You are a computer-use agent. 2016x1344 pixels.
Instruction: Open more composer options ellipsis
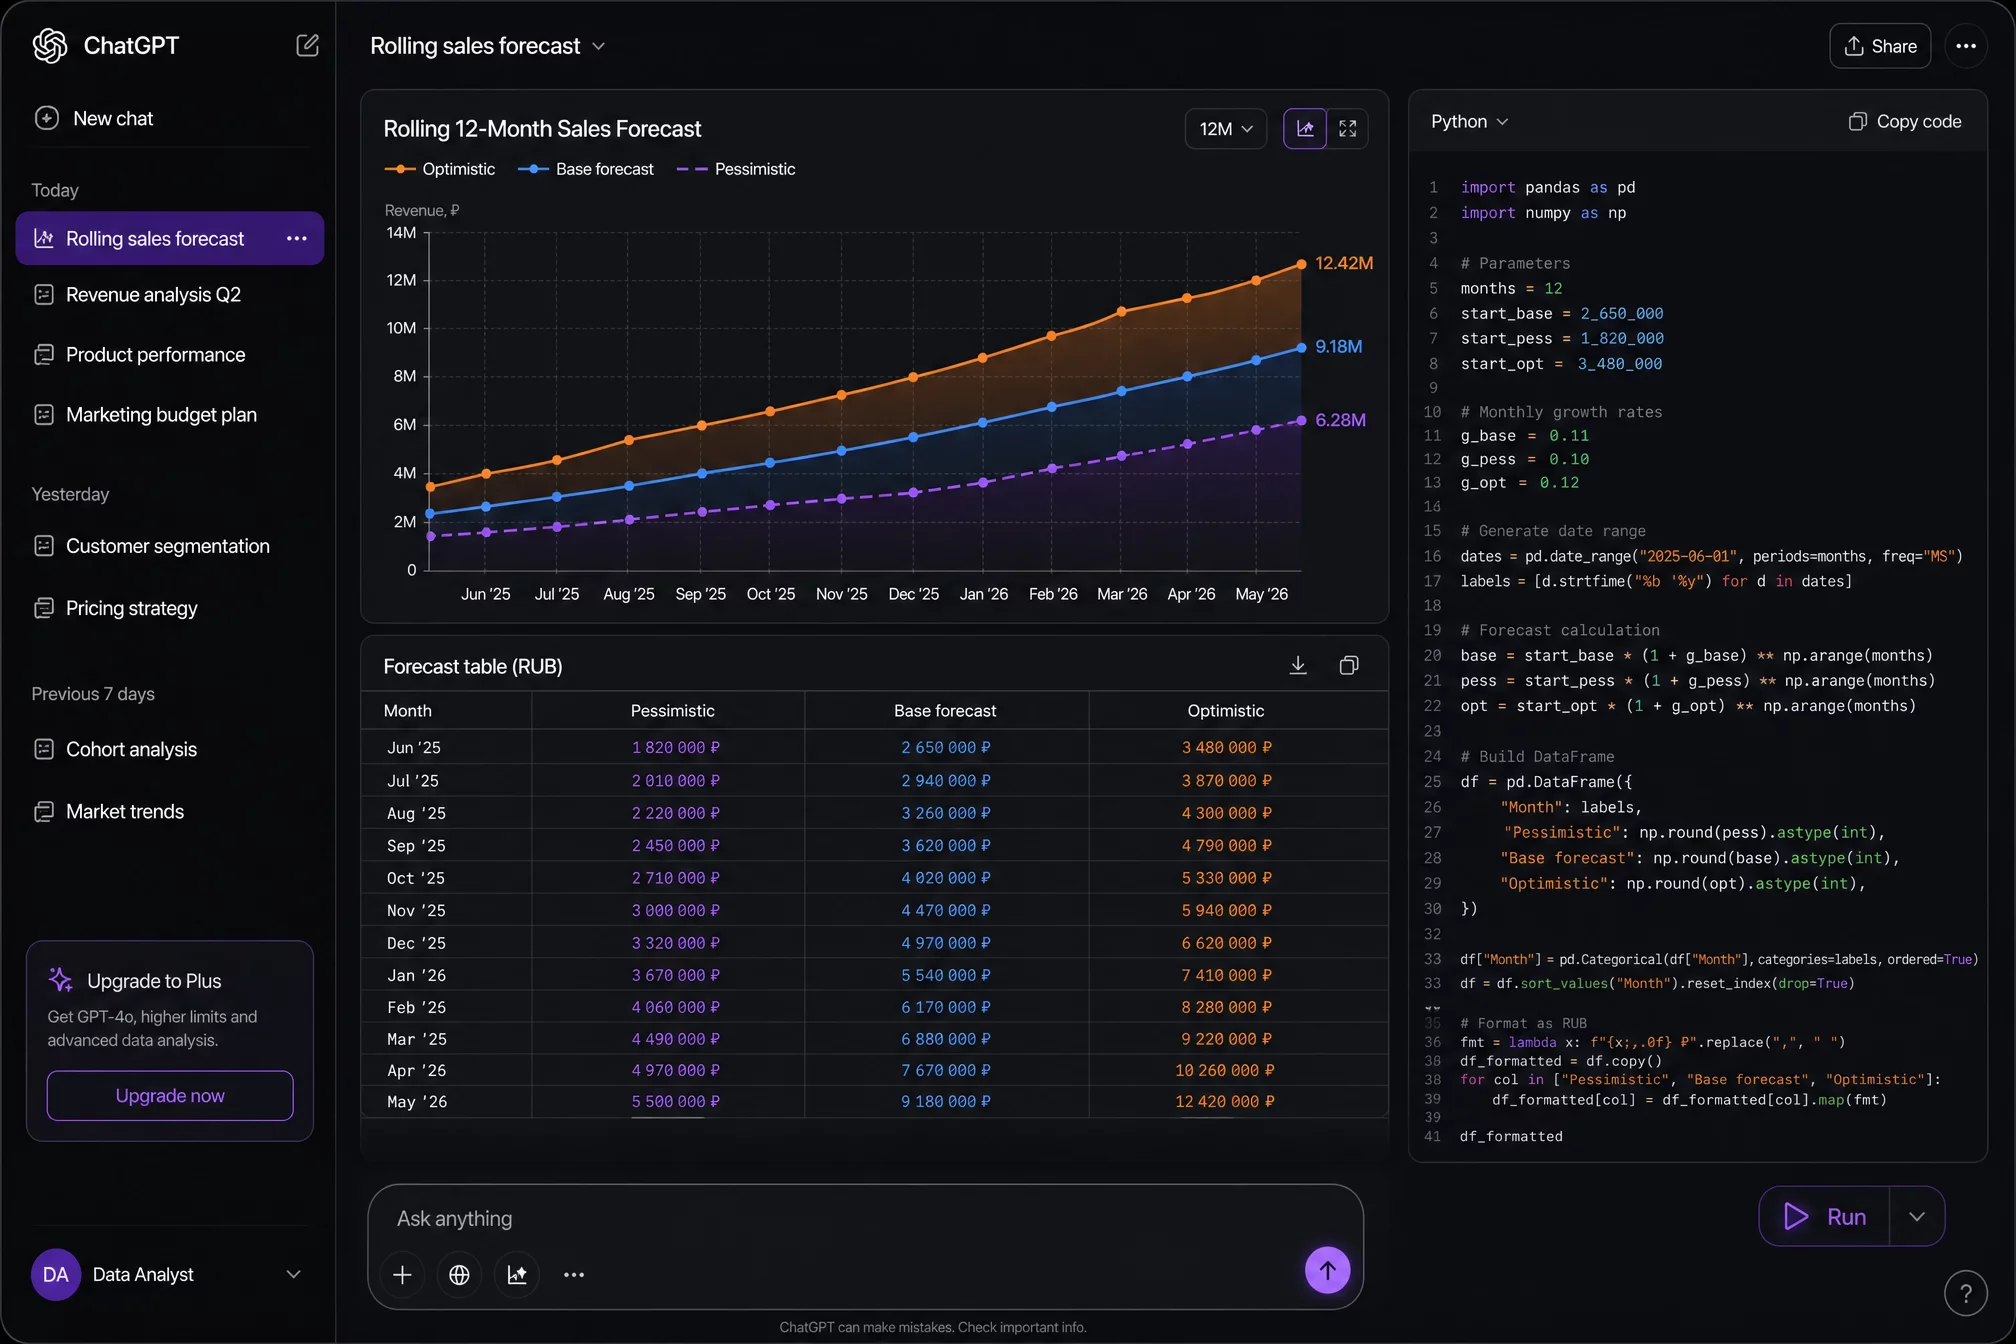pyautogui.click(x=574, y=1274)
